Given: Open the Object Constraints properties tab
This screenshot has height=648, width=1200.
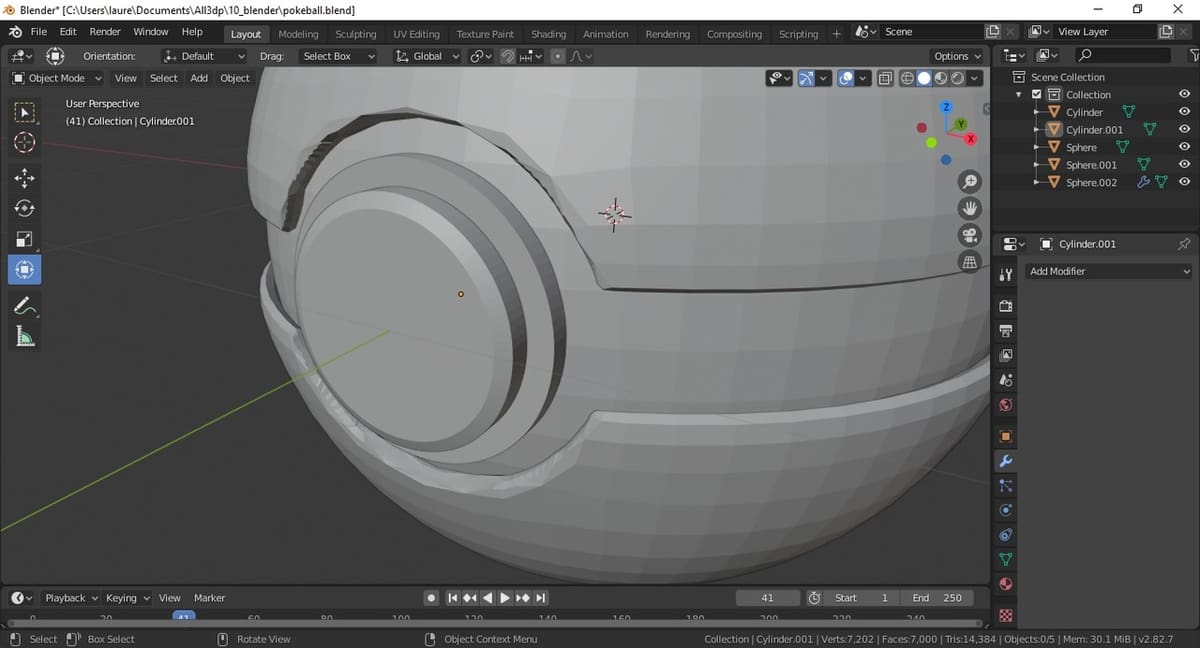Looking at the screenshot, I should click(1006, 535).
